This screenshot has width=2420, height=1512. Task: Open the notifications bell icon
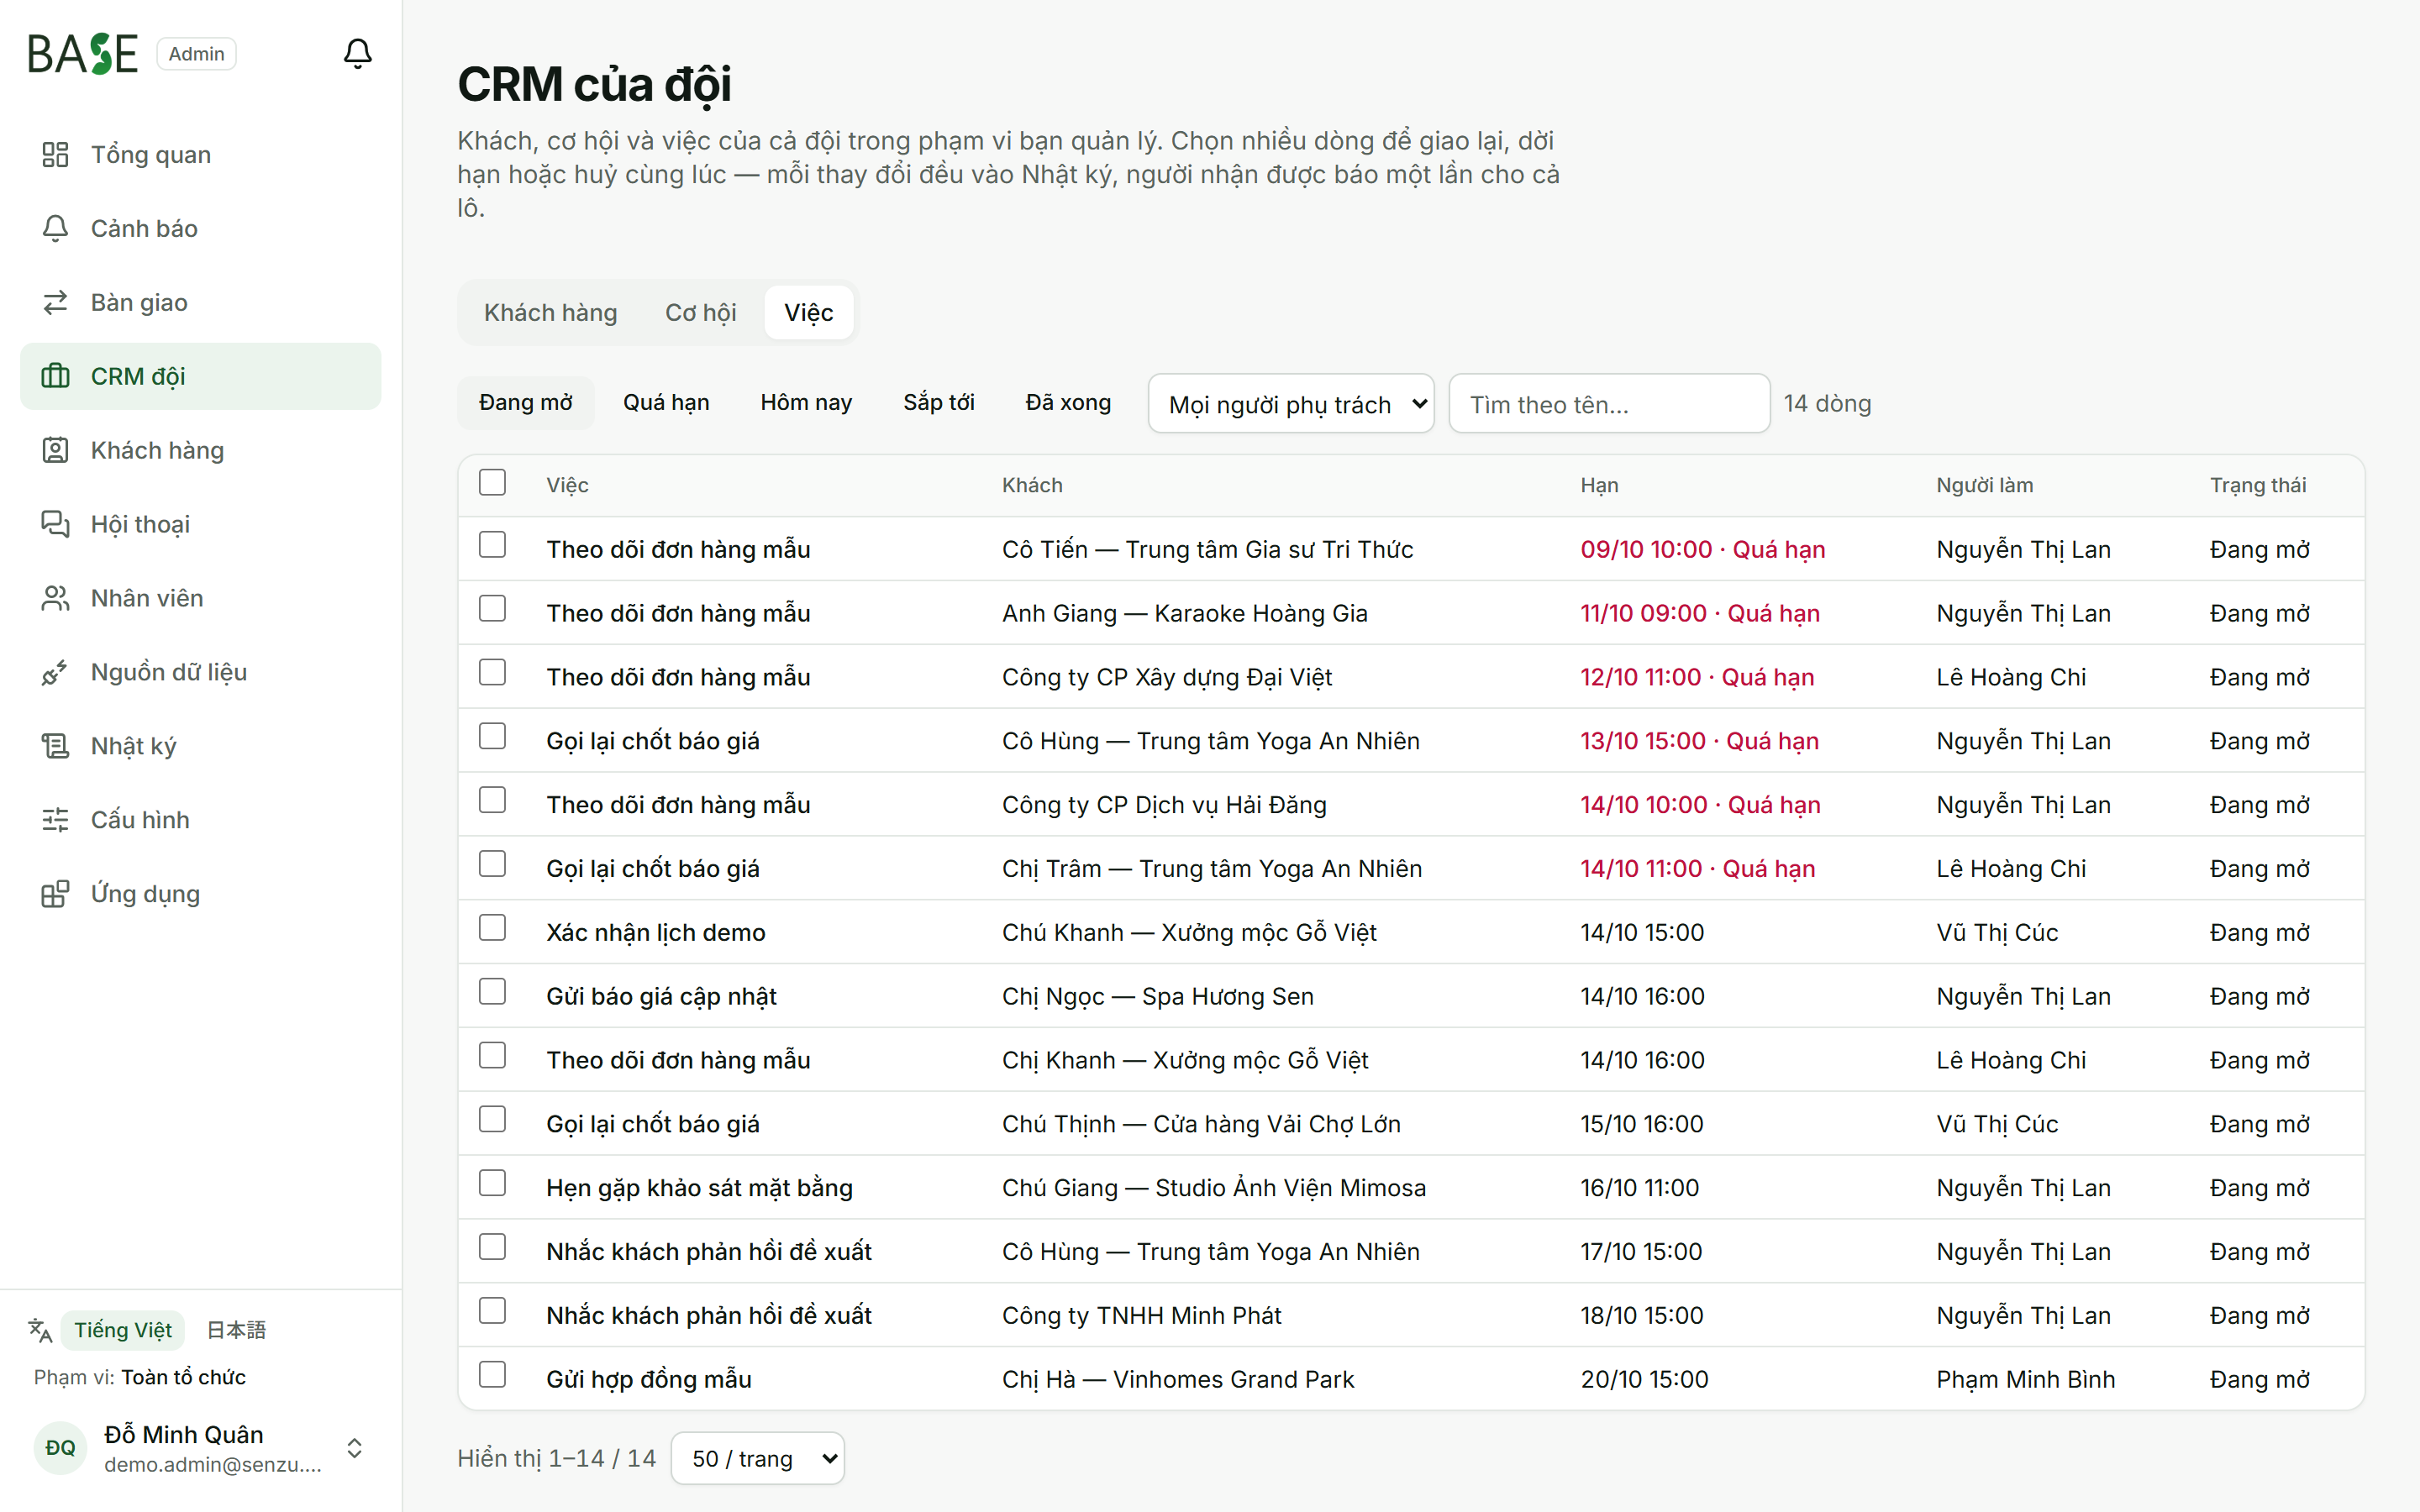pos(357,53)
